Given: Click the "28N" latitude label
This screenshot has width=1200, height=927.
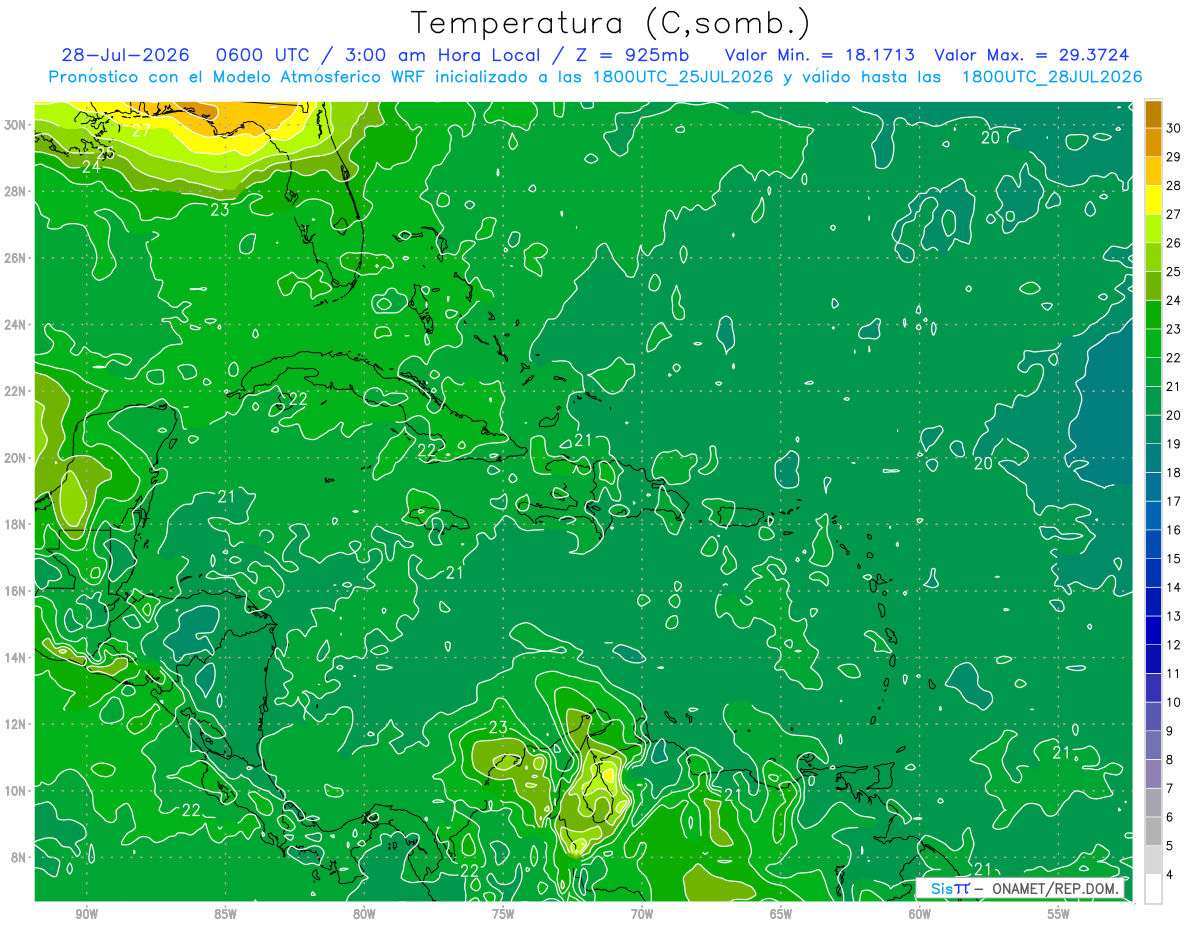Looking at the screenshot, I should tap(16, 191).
